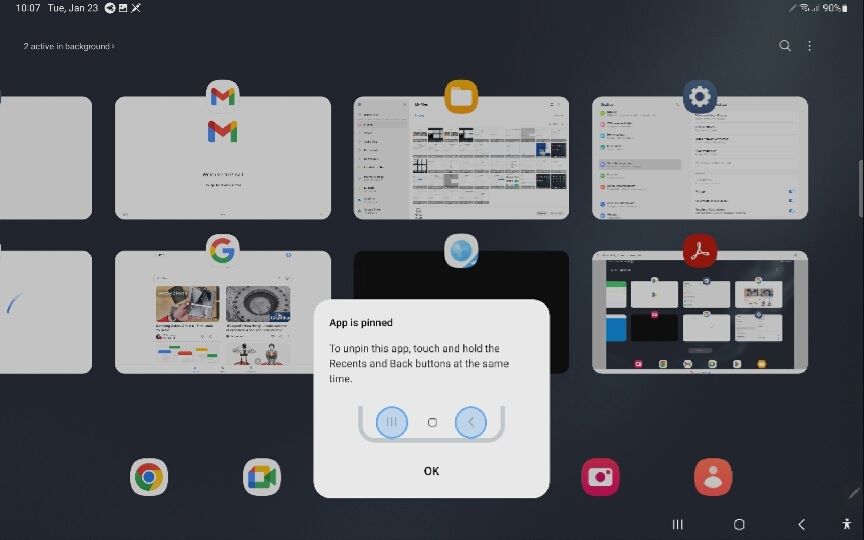Launch the Camera app from the dock
This screenshot has height=540, width=864.
click(x=600, y=477)
